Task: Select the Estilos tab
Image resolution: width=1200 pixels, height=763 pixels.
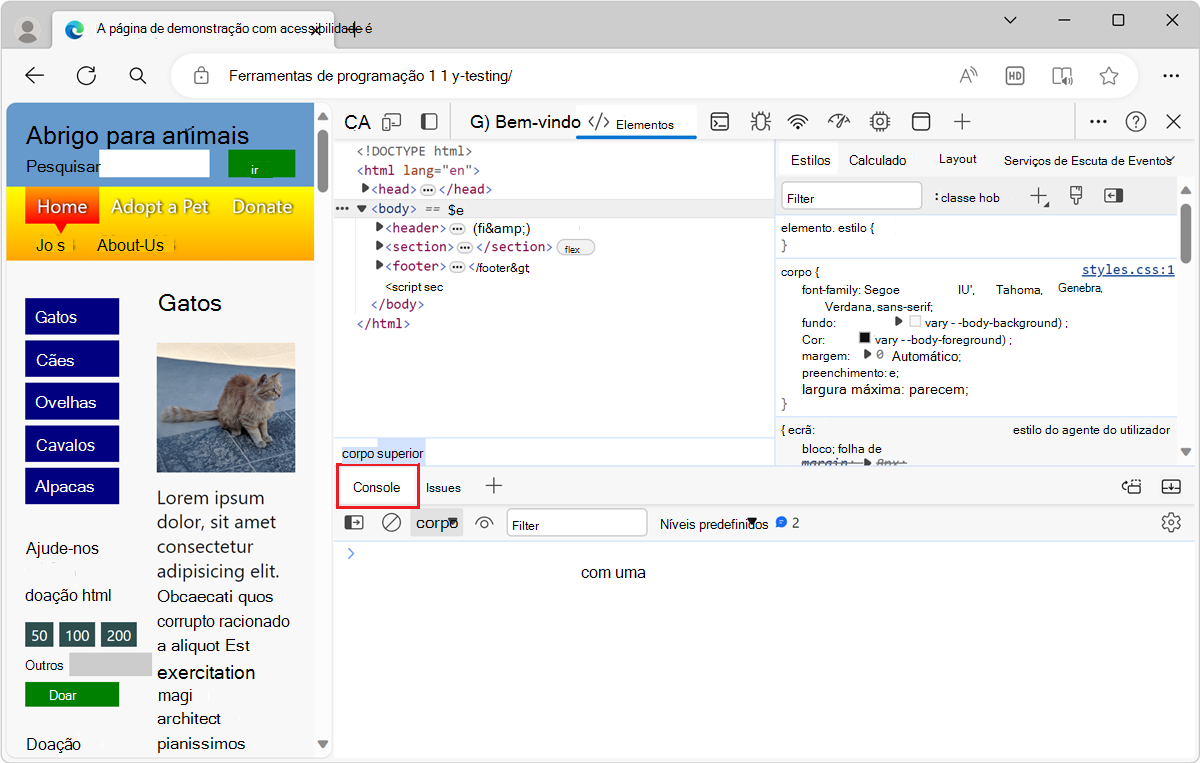Action: pos(810,160)
